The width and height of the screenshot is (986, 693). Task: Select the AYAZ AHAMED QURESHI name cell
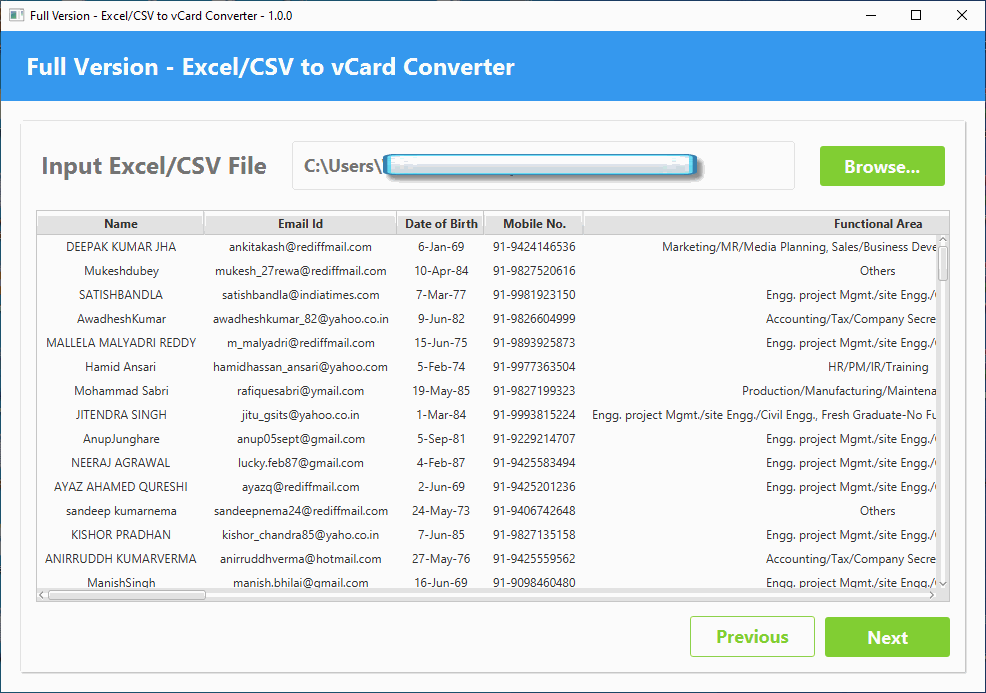tap(121, 487)
